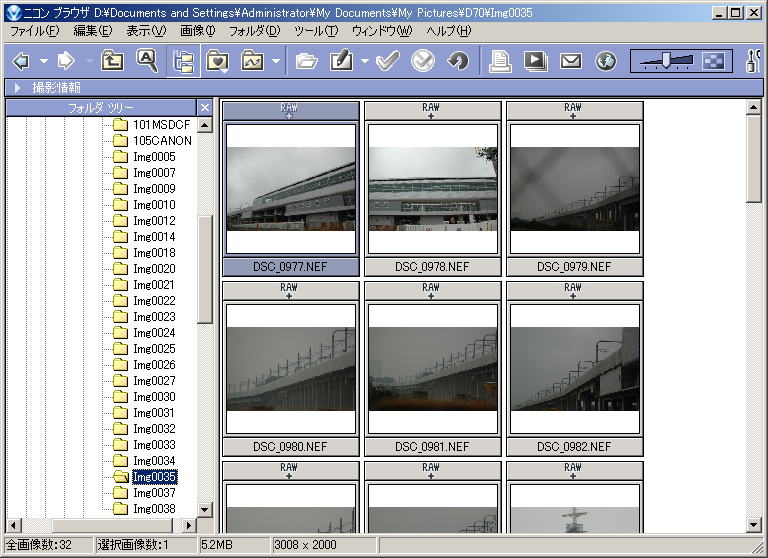Select thumbnail DSC_0982.NEF

coord(575,369)
